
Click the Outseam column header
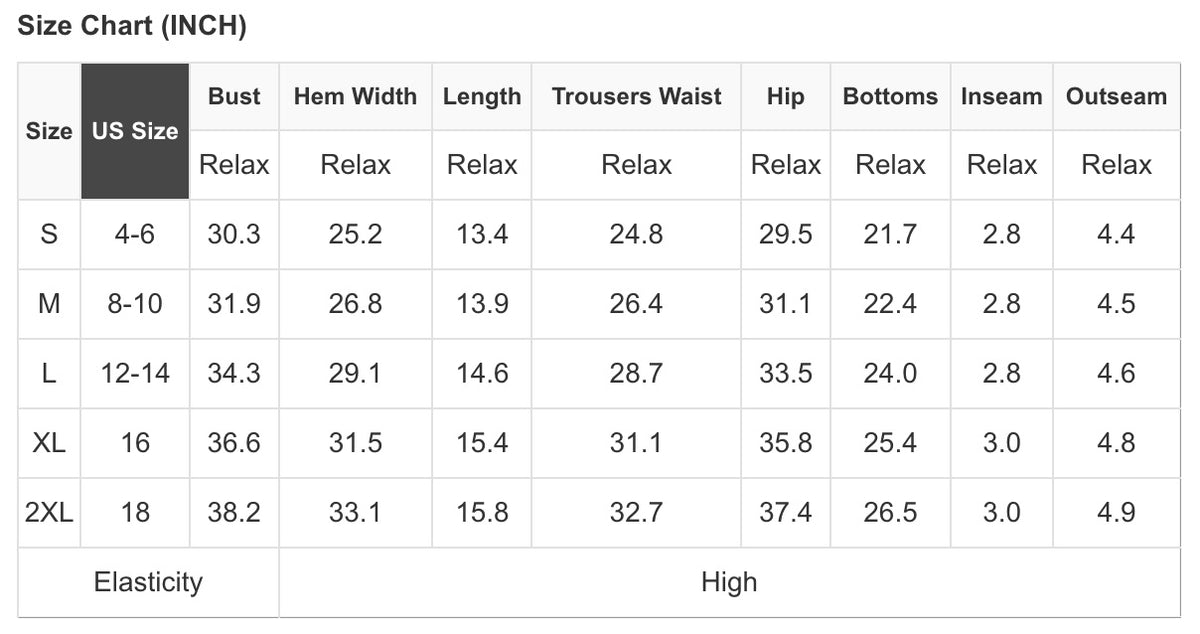point(1116,97)
